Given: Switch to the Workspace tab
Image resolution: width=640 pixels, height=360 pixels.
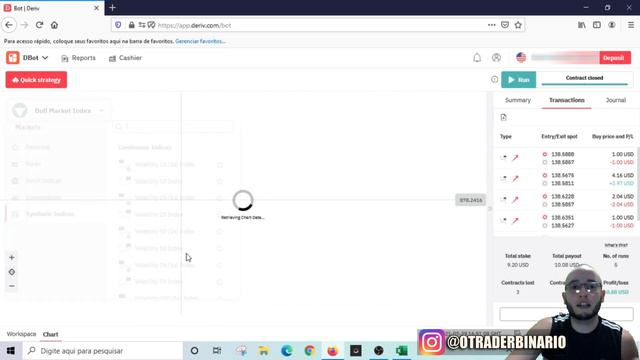Looking at the screenshot, I should tap(21, 334).
